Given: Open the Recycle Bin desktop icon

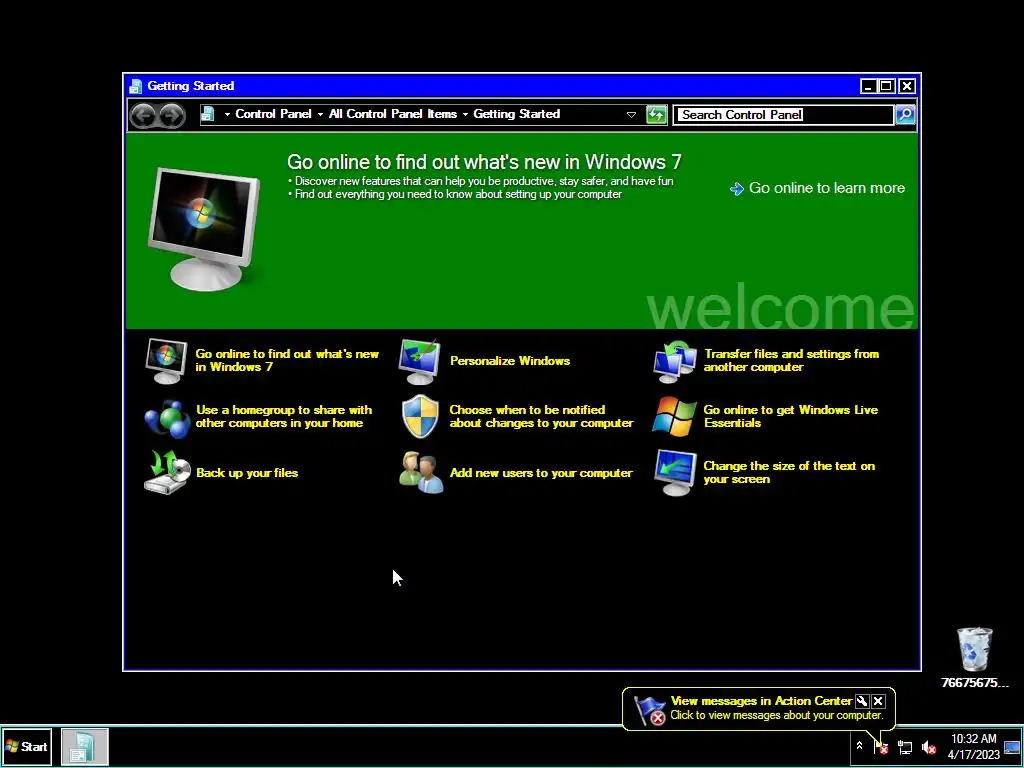Looking at the screenshot, I should 974,657.
